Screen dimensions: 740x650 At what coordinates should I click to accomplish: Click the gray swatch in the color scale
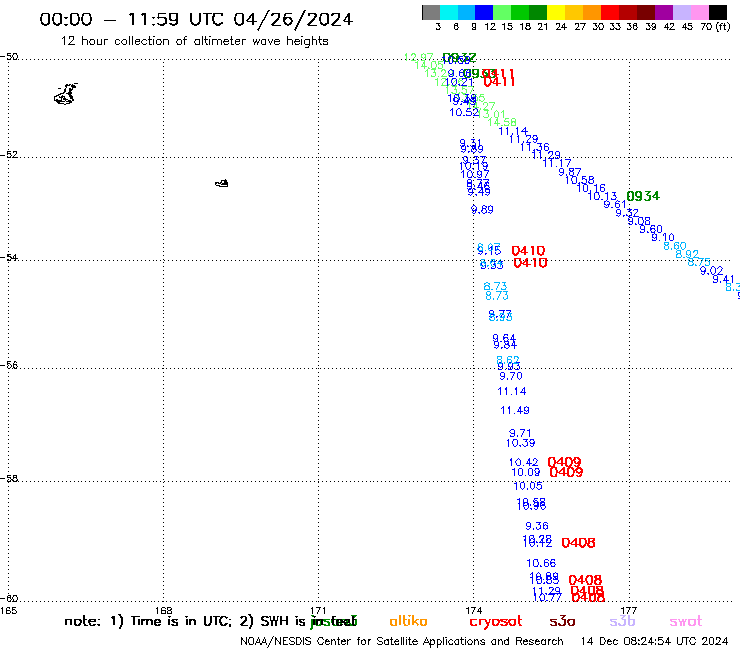[431, 12]
